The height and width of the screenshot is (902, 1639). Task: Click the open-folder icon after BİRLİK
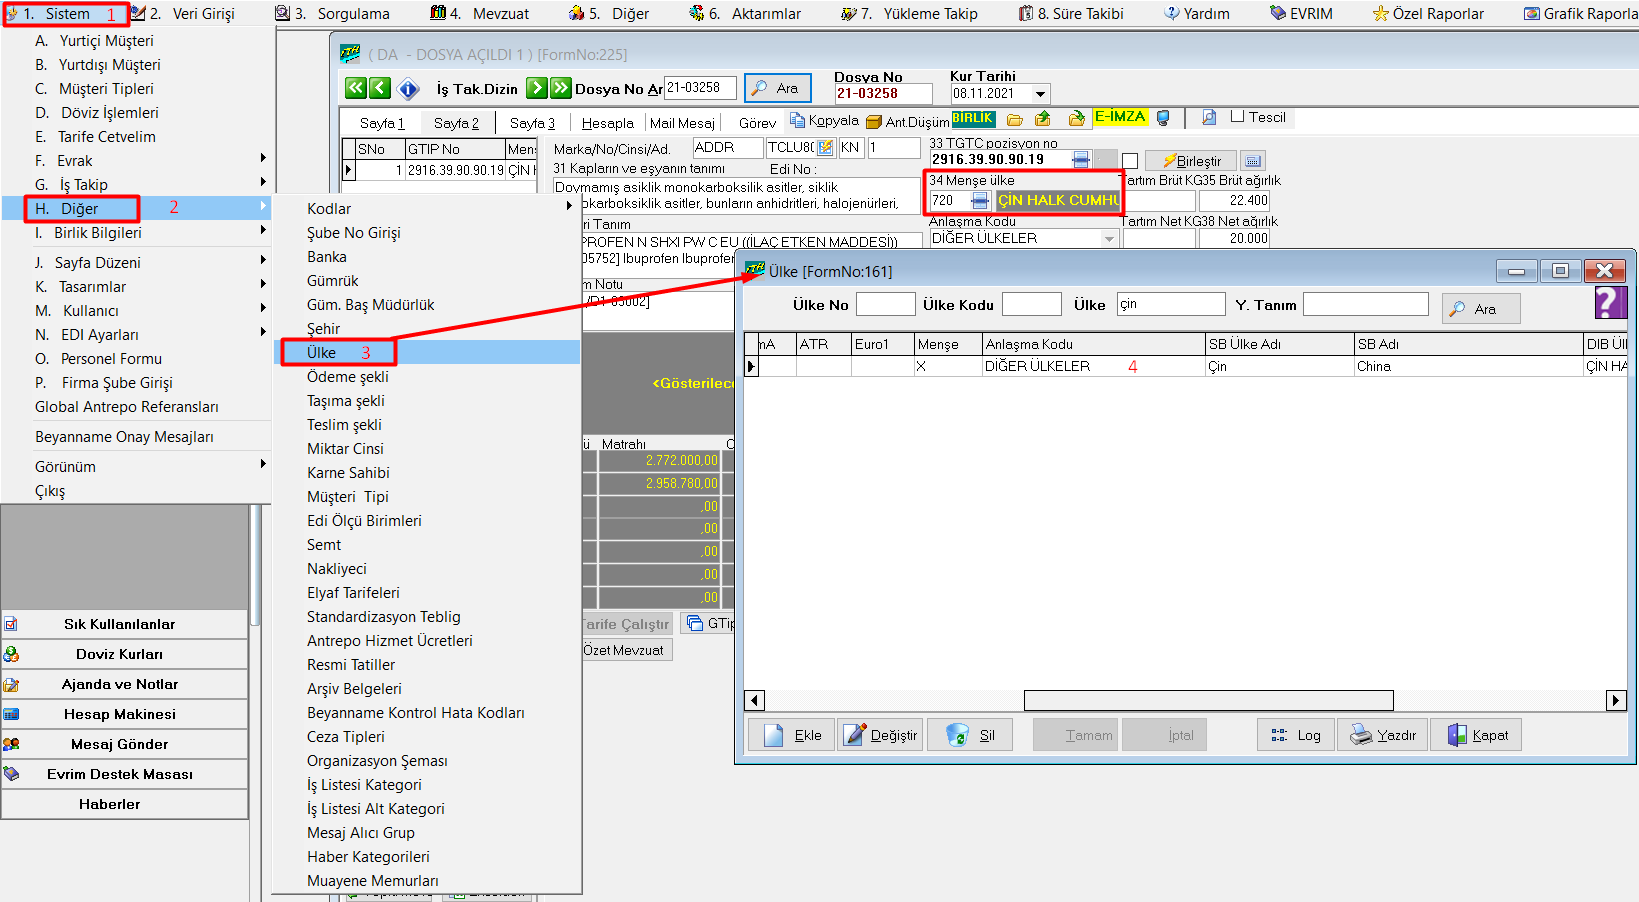1015,119
